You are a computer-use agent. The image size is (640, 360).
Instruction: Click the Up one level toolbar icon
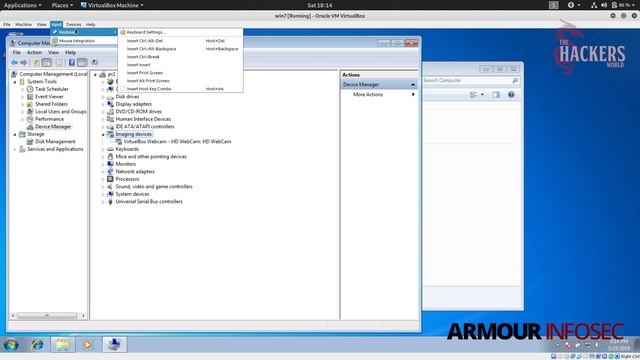tap(36, 62)
